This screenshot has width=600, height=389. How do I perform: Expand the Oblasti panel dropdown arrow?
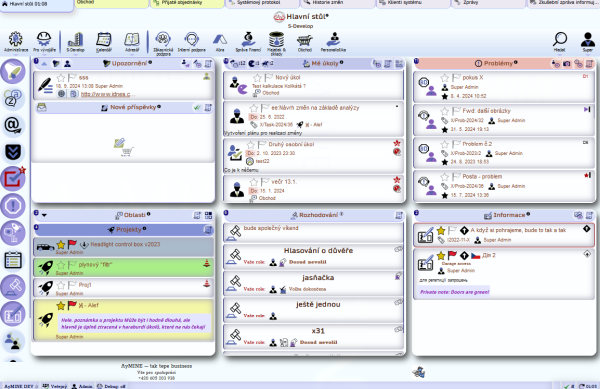pos(44,215)
